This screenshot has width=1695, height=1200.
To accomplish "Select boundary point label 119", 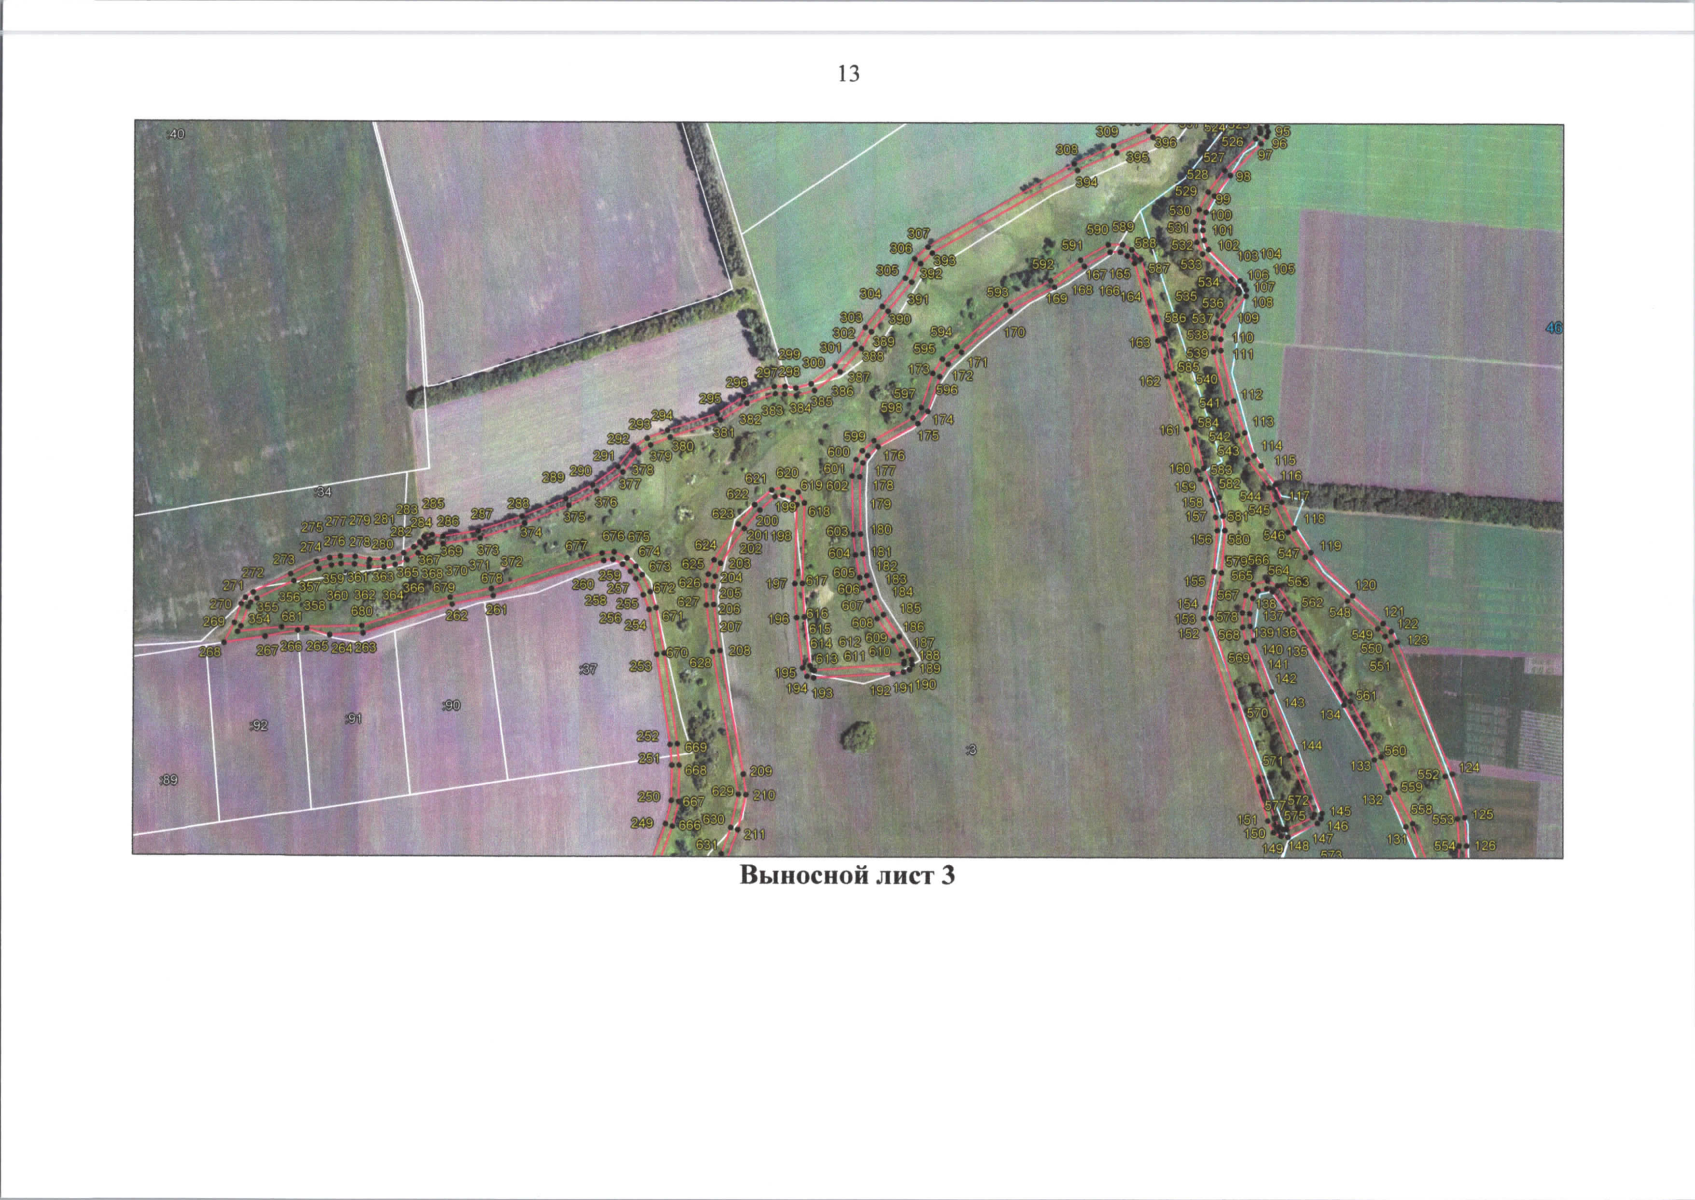I will click(1330, 546).
